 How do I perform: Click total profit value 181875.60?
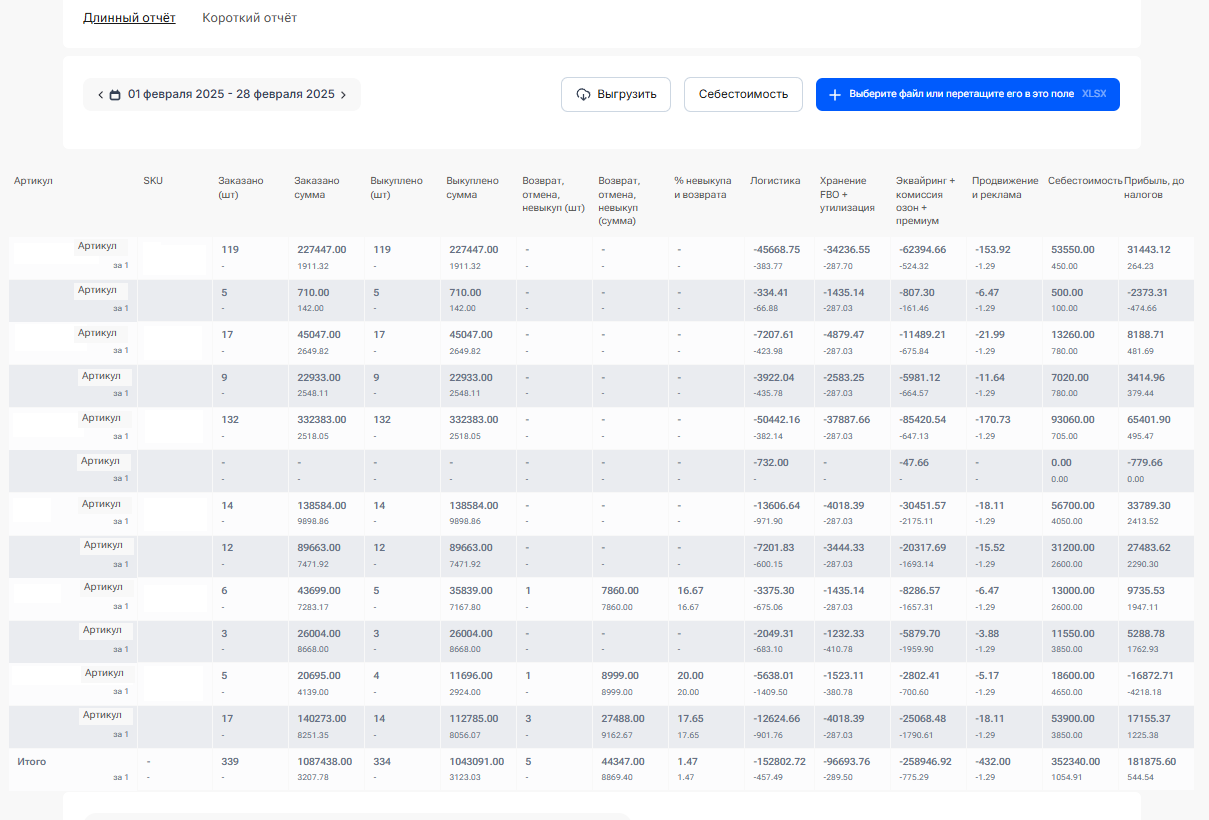[x=1150, y=762]
